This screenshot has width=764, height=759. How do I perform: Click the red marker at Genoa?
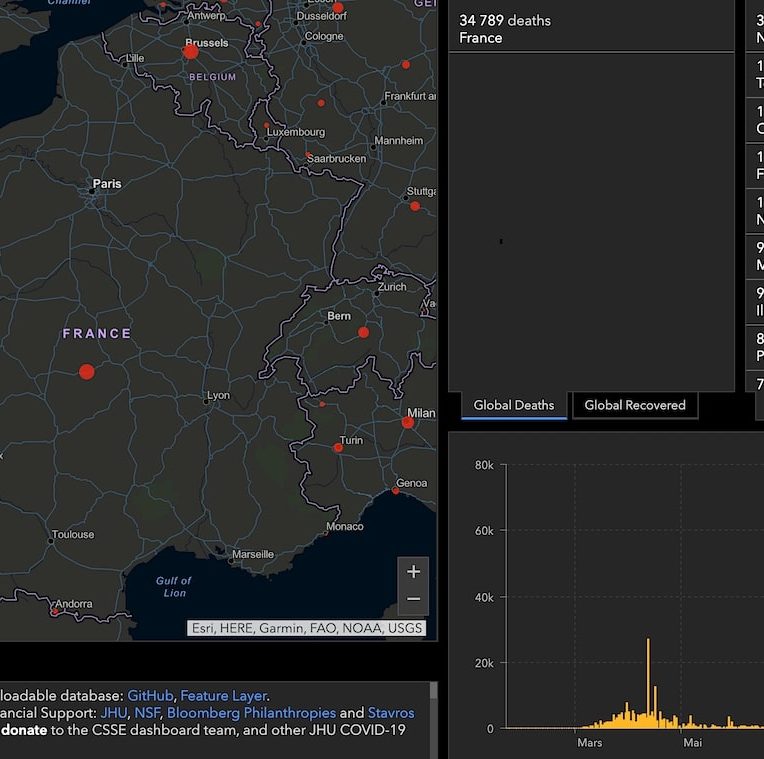click(x=396, y=491)
